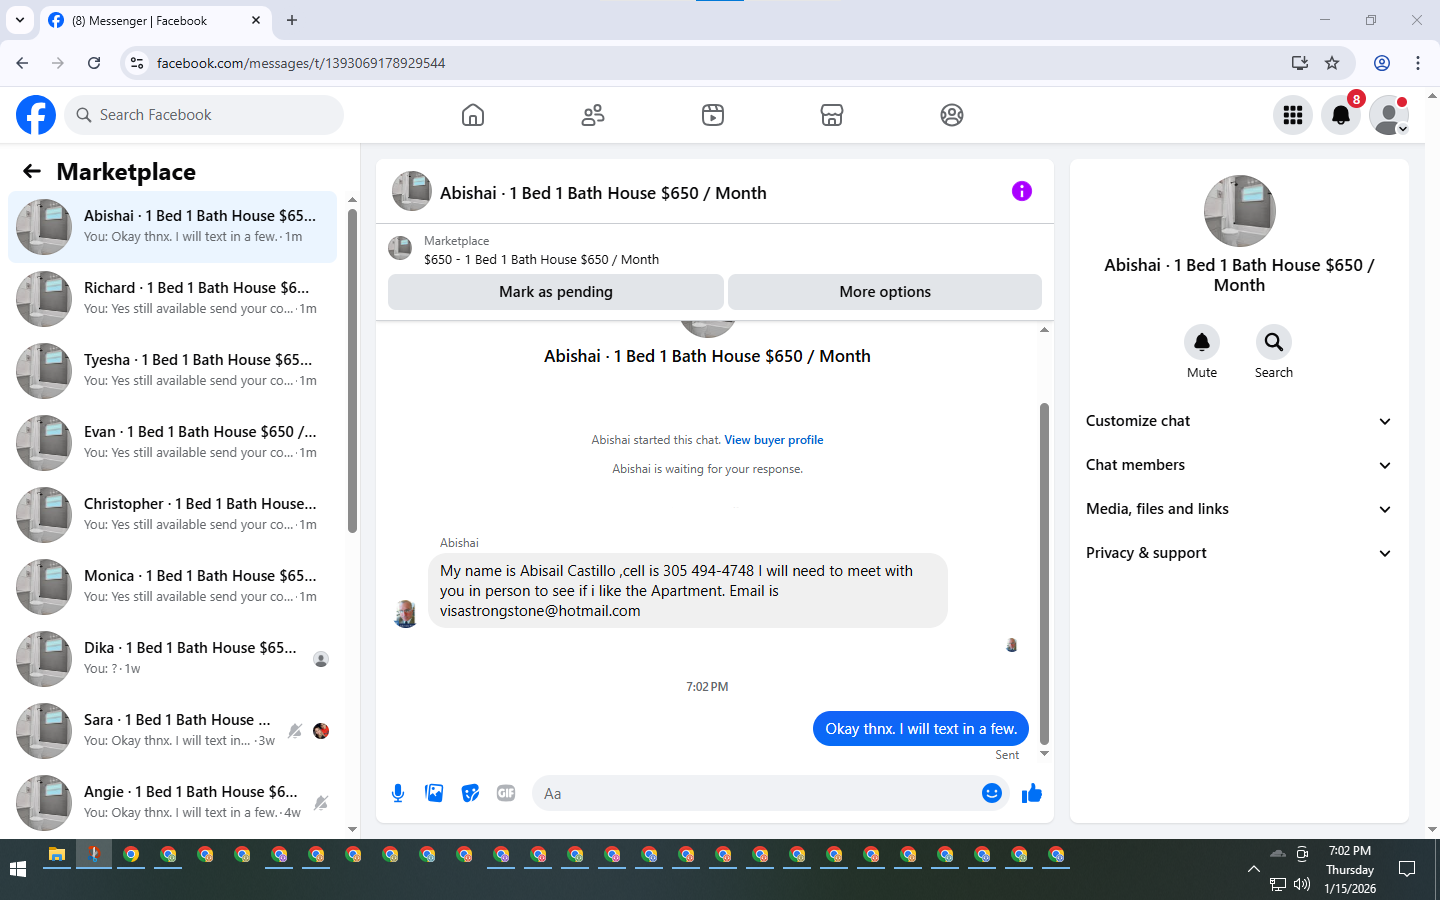Open Chrome three-dot menu
This screenshot has height=900, width=1440.
click(1418, 63)
